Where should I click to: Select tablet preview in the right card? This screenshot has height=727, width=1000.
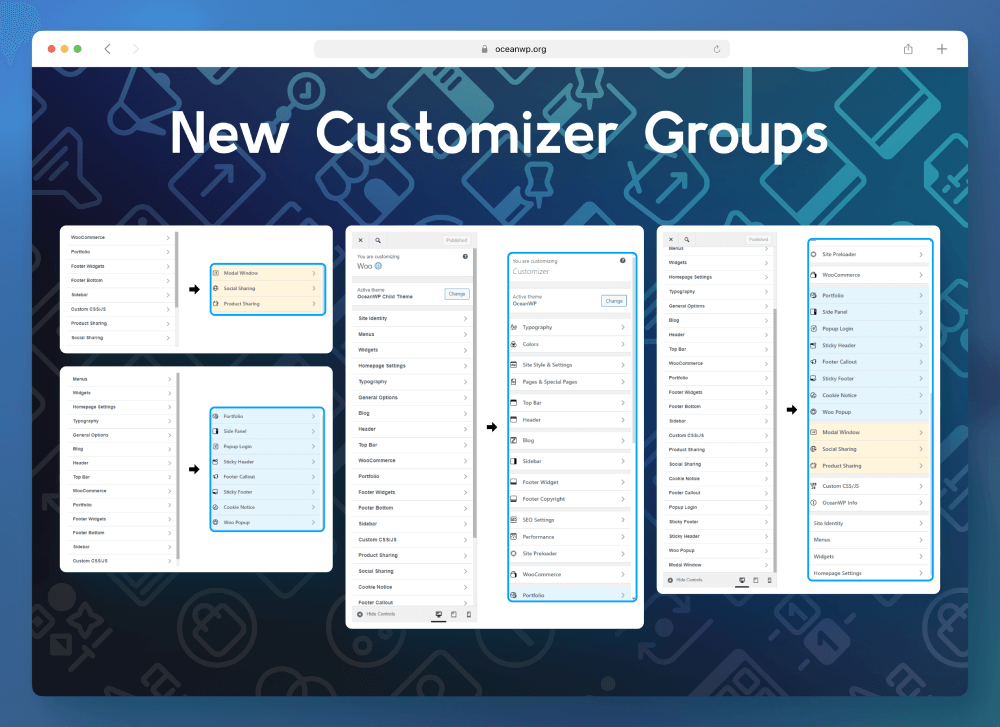tap(756, 580)
